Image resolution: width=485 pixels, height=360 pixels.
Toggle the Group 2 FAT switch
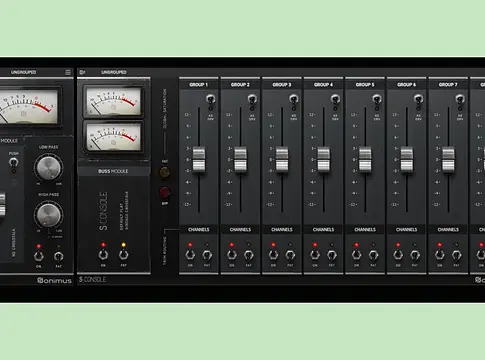pos(249,255)
